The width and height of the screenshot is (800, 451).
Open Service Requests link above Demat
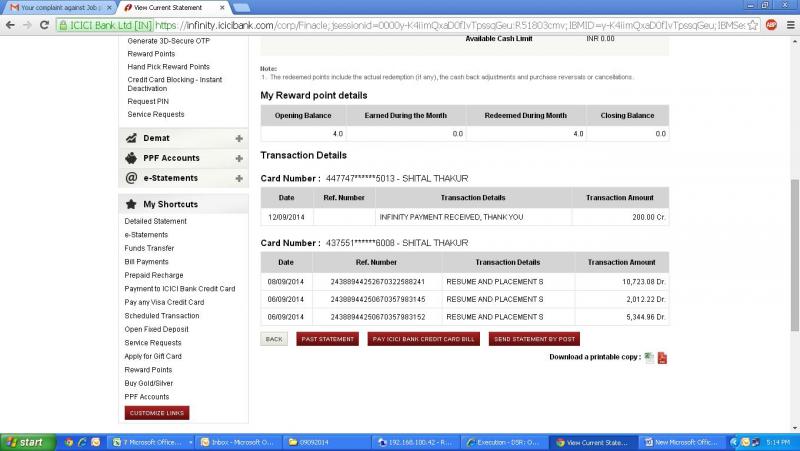point(156,114)
